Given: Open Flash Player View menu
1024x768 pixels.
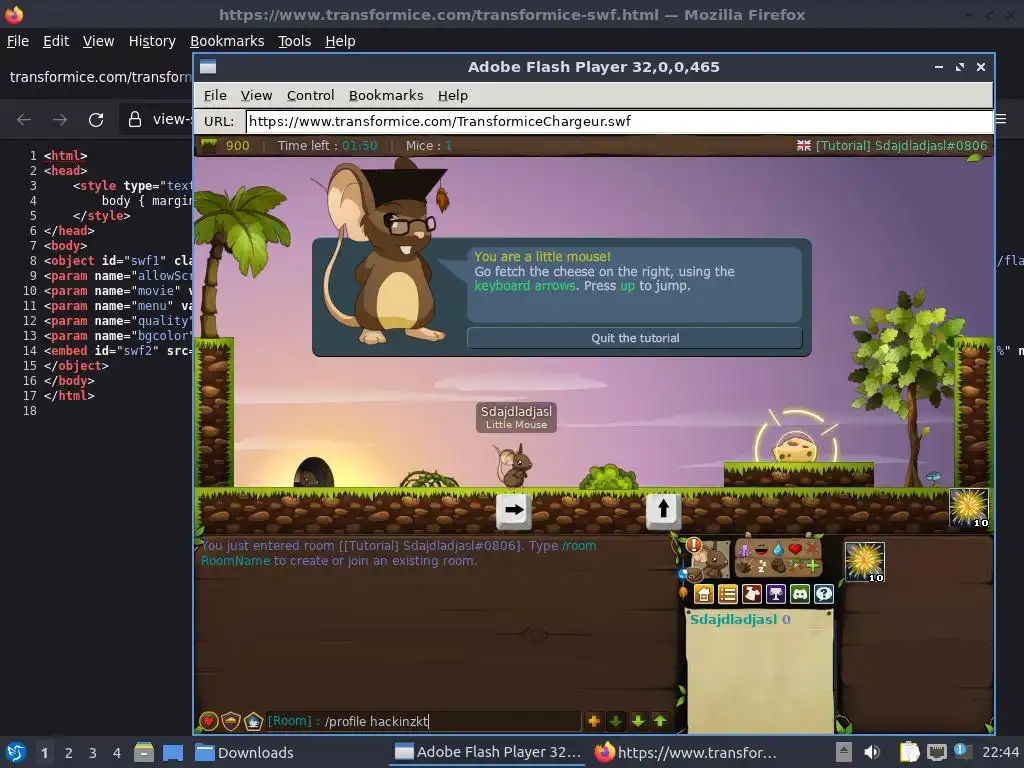Looking at the screenshot, I should (256, 95).
